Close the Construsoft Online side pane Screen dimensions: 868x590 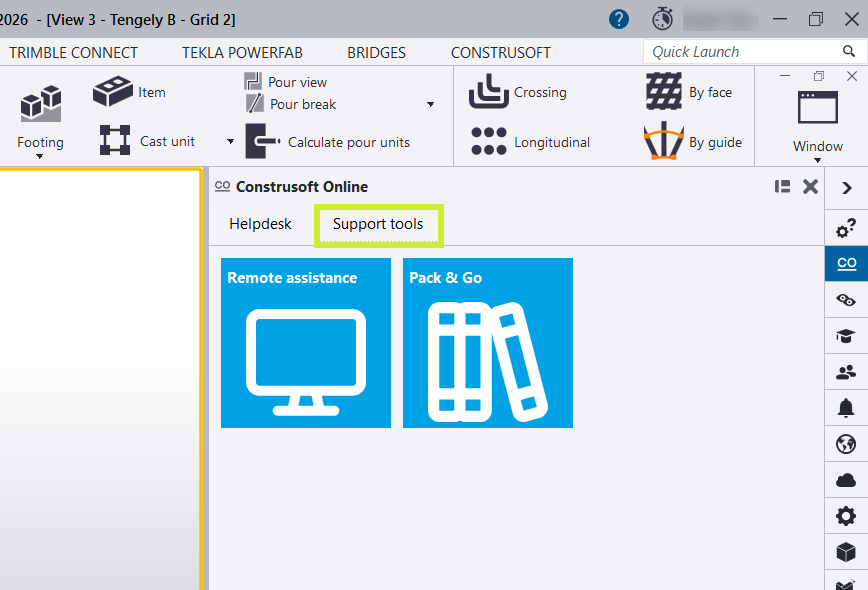coord(810,187)
